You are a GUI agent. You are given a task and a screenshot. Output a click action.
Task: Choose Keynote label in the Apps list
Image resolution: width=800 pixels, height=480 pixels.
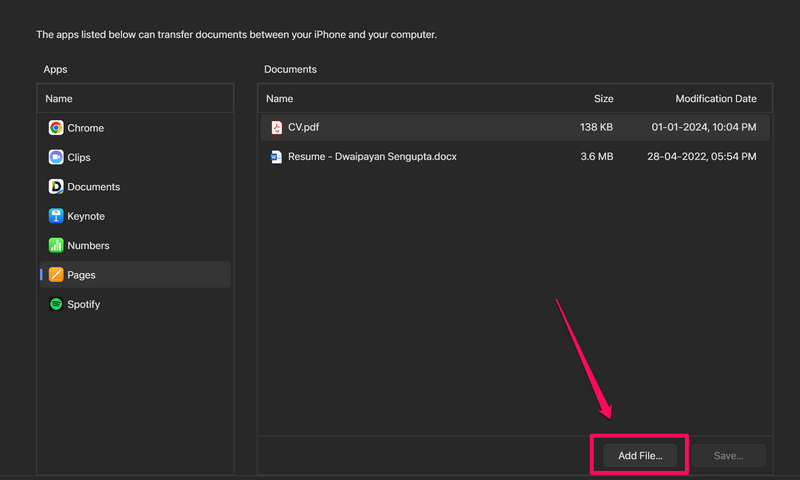pos(86,216)
